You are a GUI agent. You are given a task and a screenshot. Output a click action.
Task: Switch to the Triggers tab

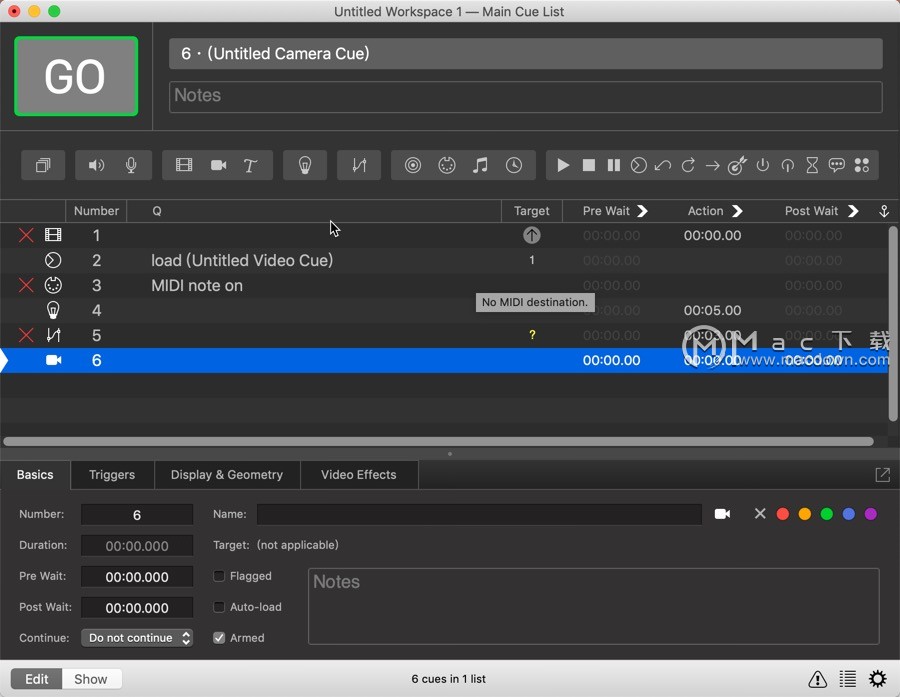click(112, 475)
